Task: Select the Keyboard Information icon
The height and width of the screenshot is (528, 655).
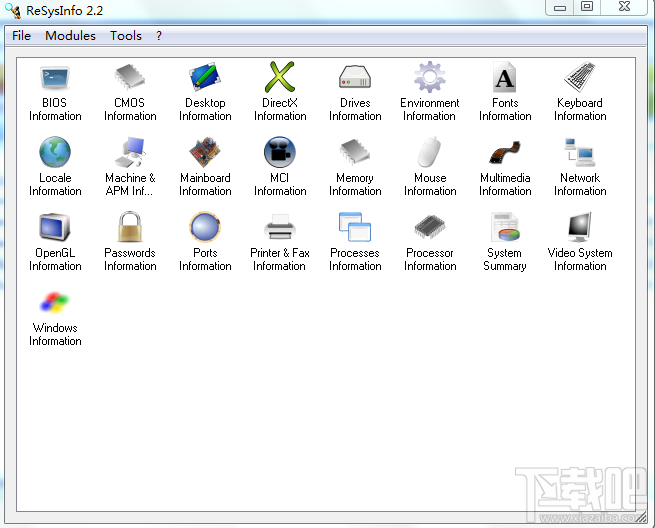Action: click(x=580, y=77)
